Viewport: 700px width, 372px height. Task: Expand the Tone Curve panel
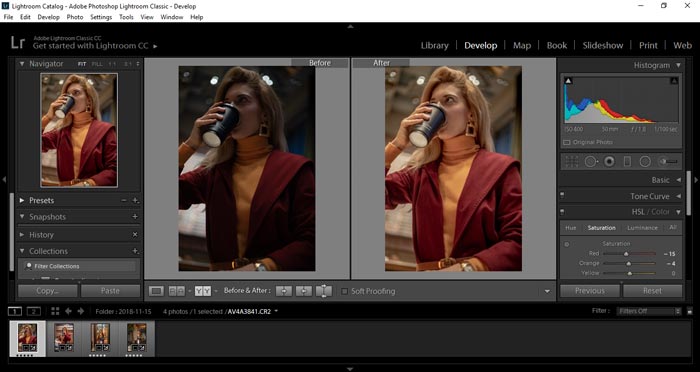pos(678,196)
